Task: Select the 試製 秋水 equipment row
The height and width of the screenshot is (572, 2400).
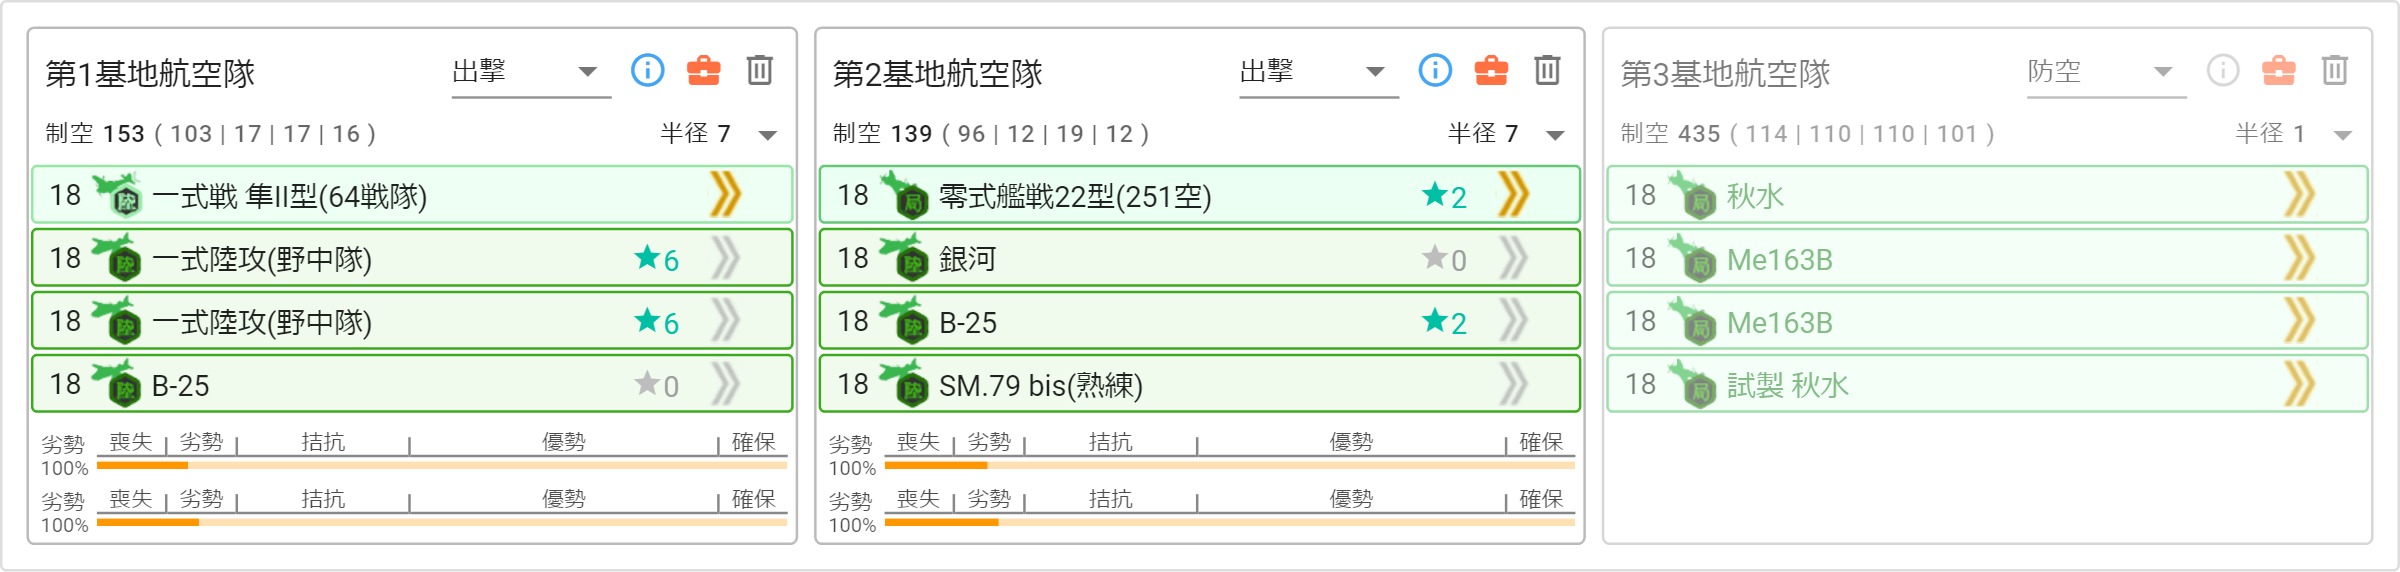Action: [1987, 384]
